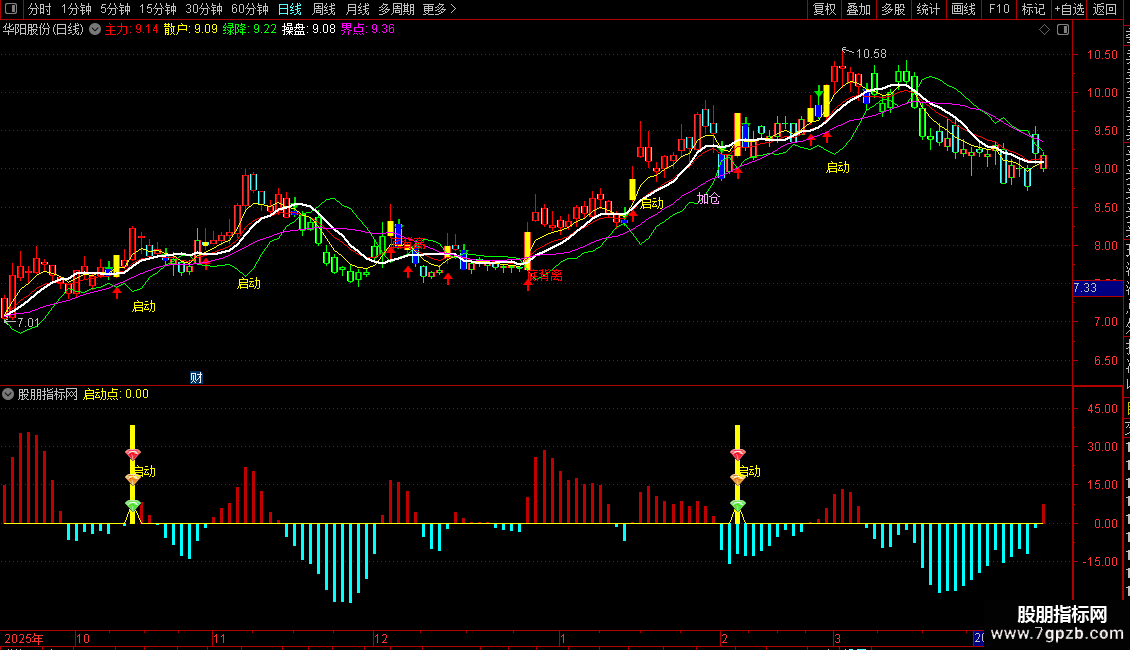
Task: Open the 多股 multi-stock view
Action: pos(893,9)
